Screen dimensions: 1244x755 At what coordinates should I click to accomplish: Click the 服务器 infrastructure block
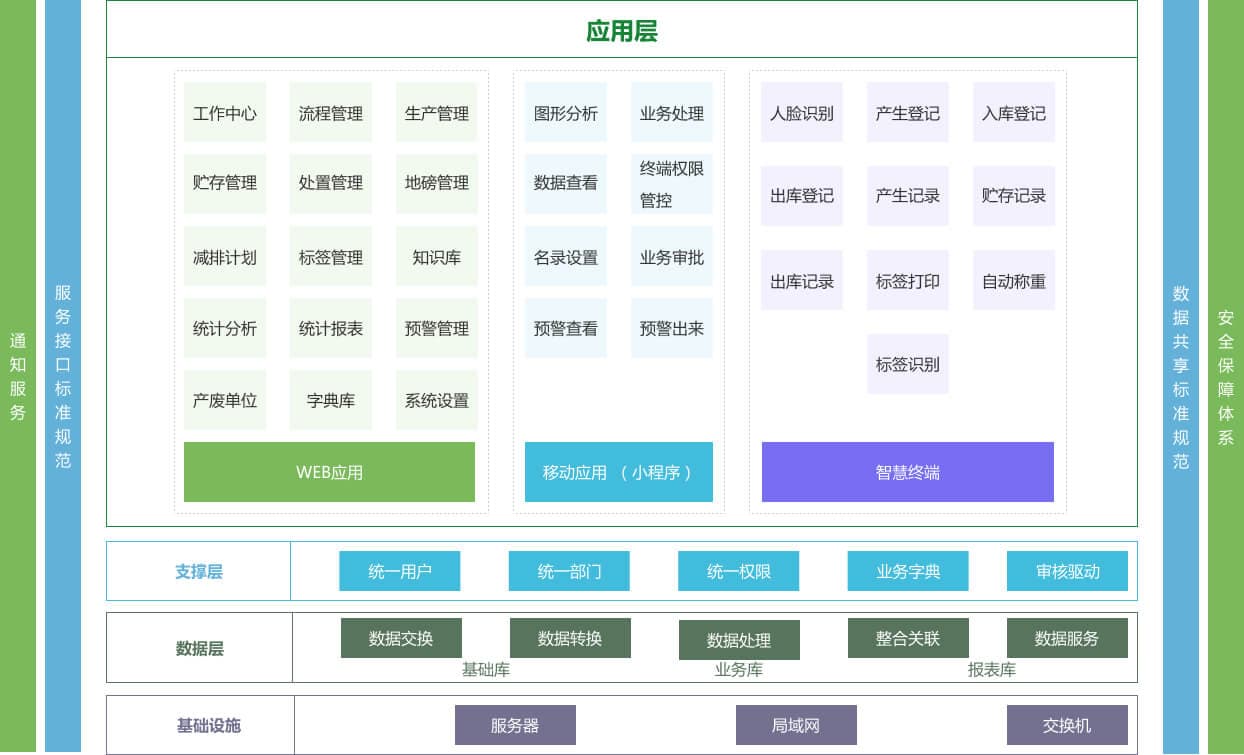[x=515, y=725]
